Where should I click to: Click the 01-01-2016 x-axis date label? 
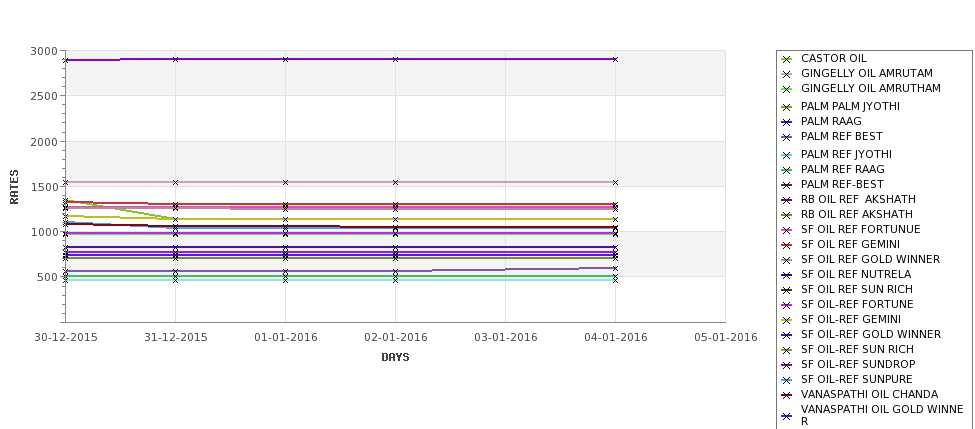pos(285,338)
